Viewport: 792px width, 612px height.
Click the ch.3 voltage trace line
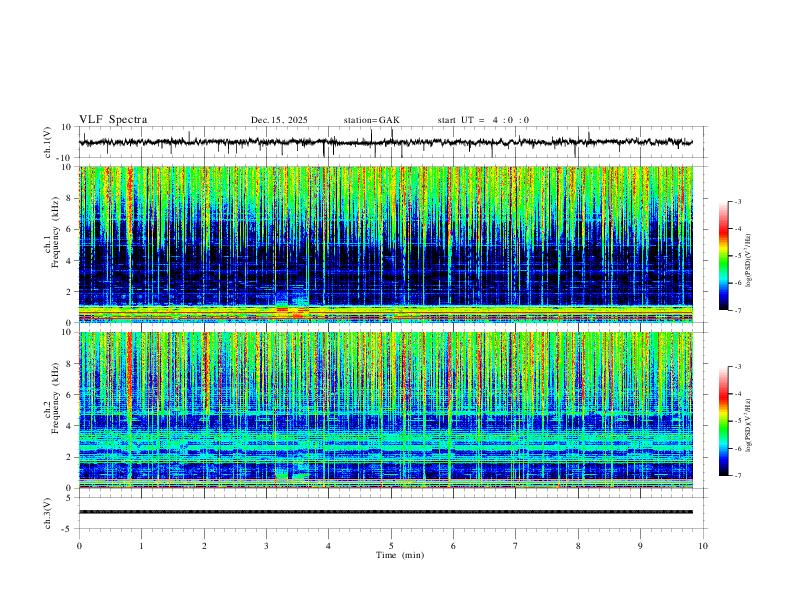click(386, 512)
